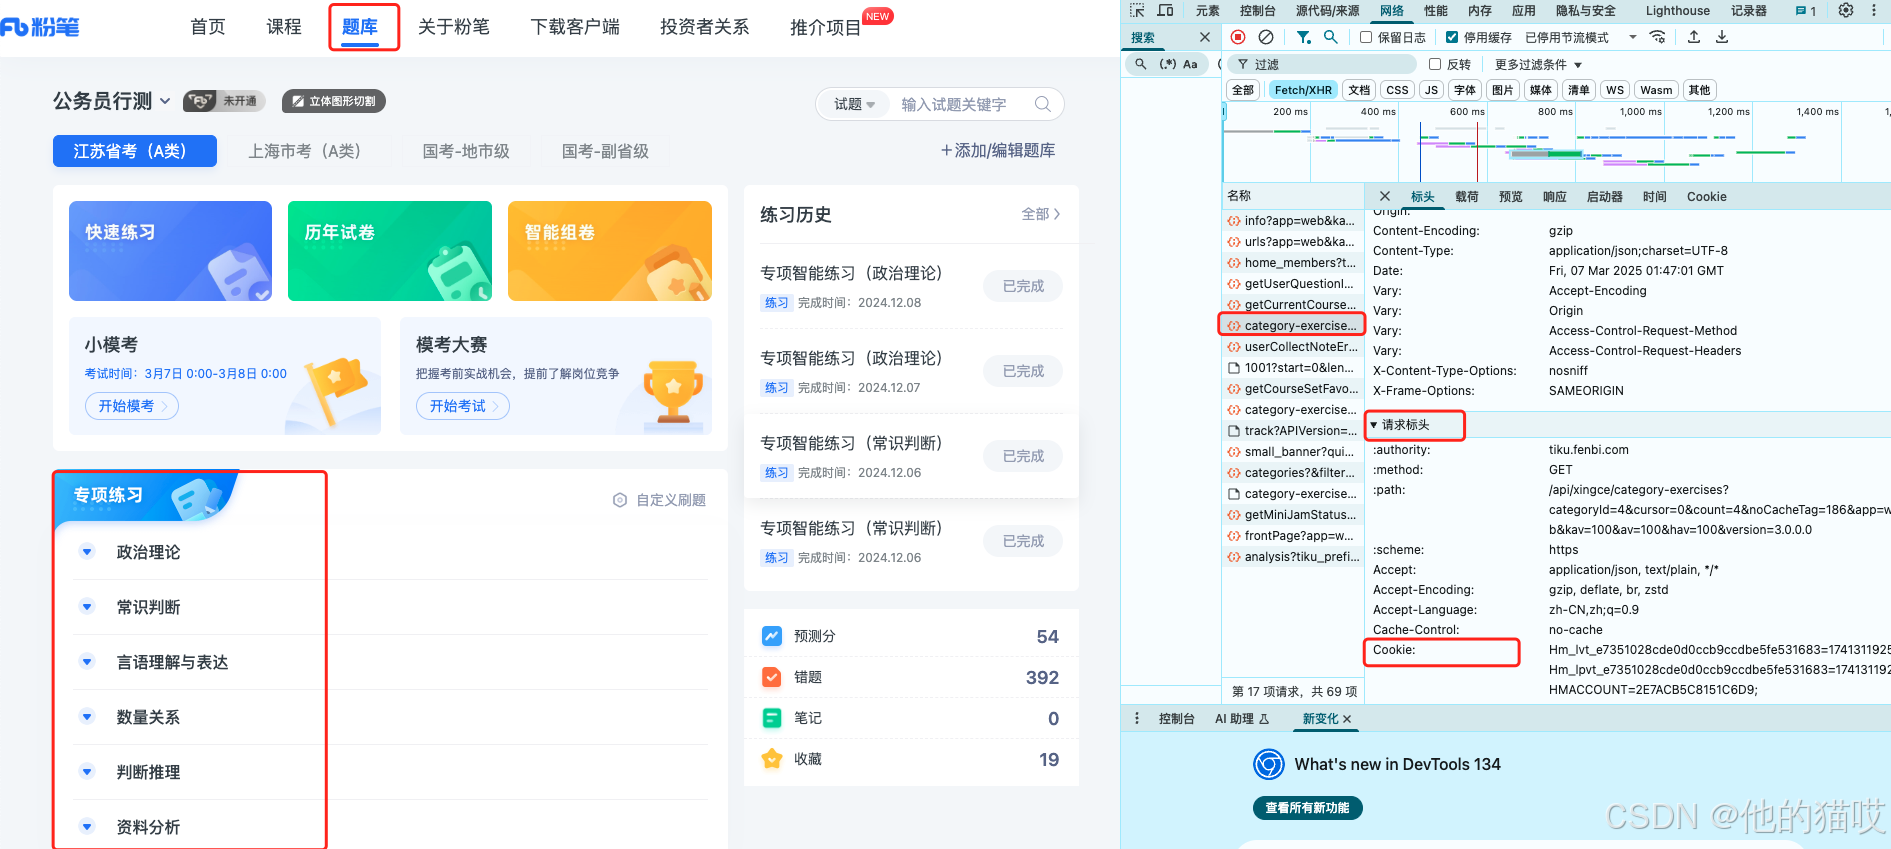
Task: Click the 过滤 network filter input
Action: [x=1320, y=64]
